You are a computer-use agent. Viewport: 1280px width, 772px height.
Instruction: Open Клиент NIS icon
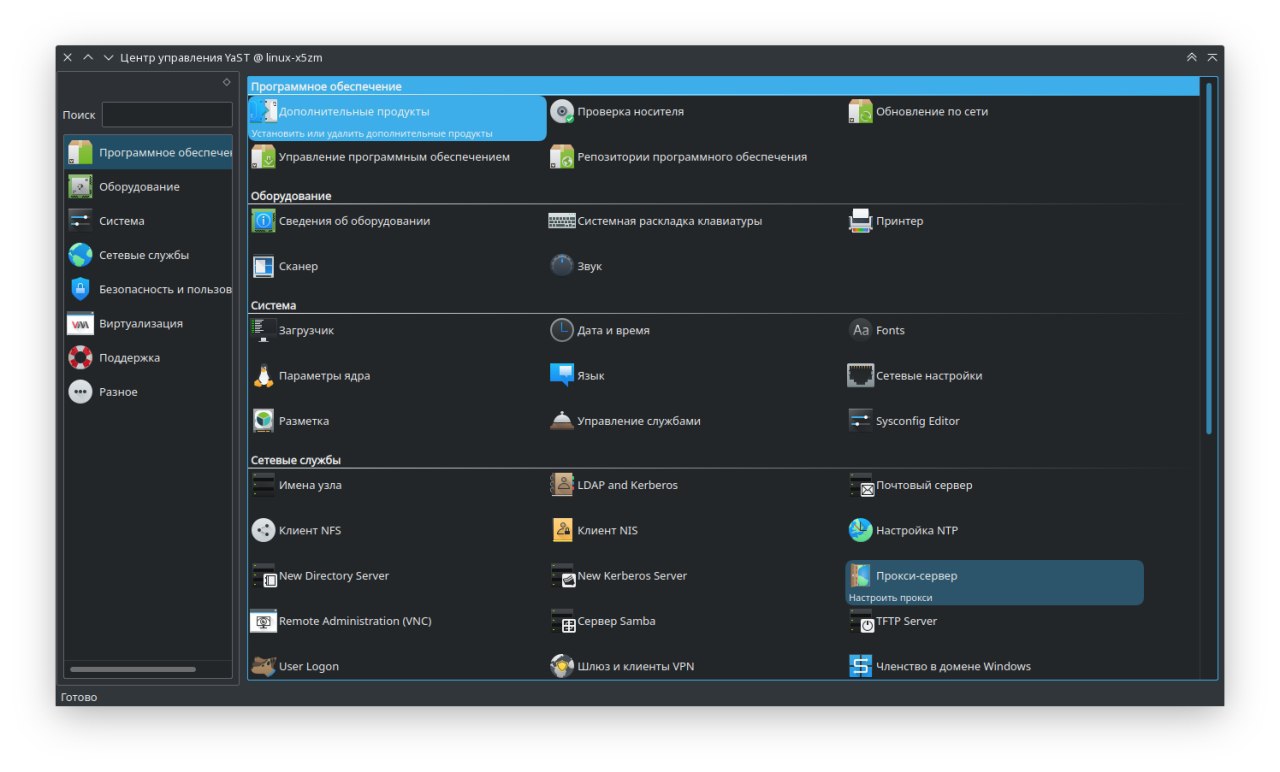point(562,530)
